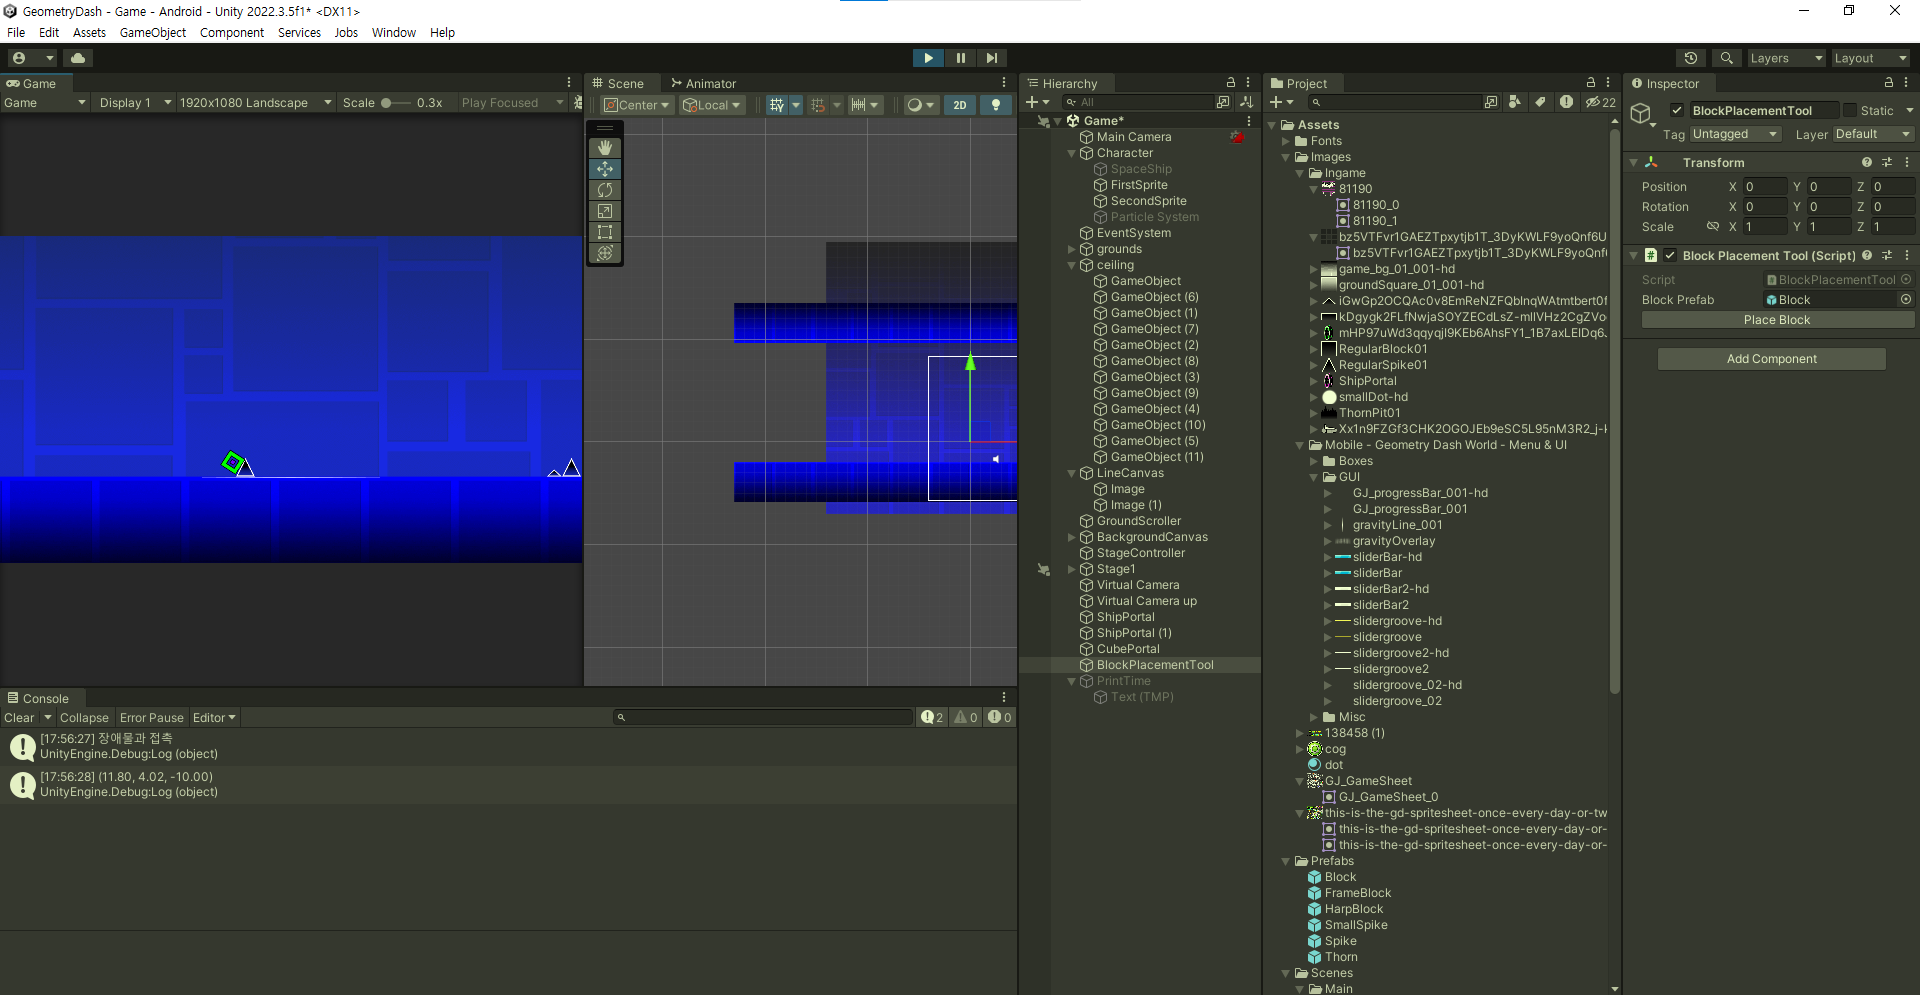Select the Move tool in Scene toolbar
The width and height of the screenshot is (1920, 995).
[x=605, y=169]
